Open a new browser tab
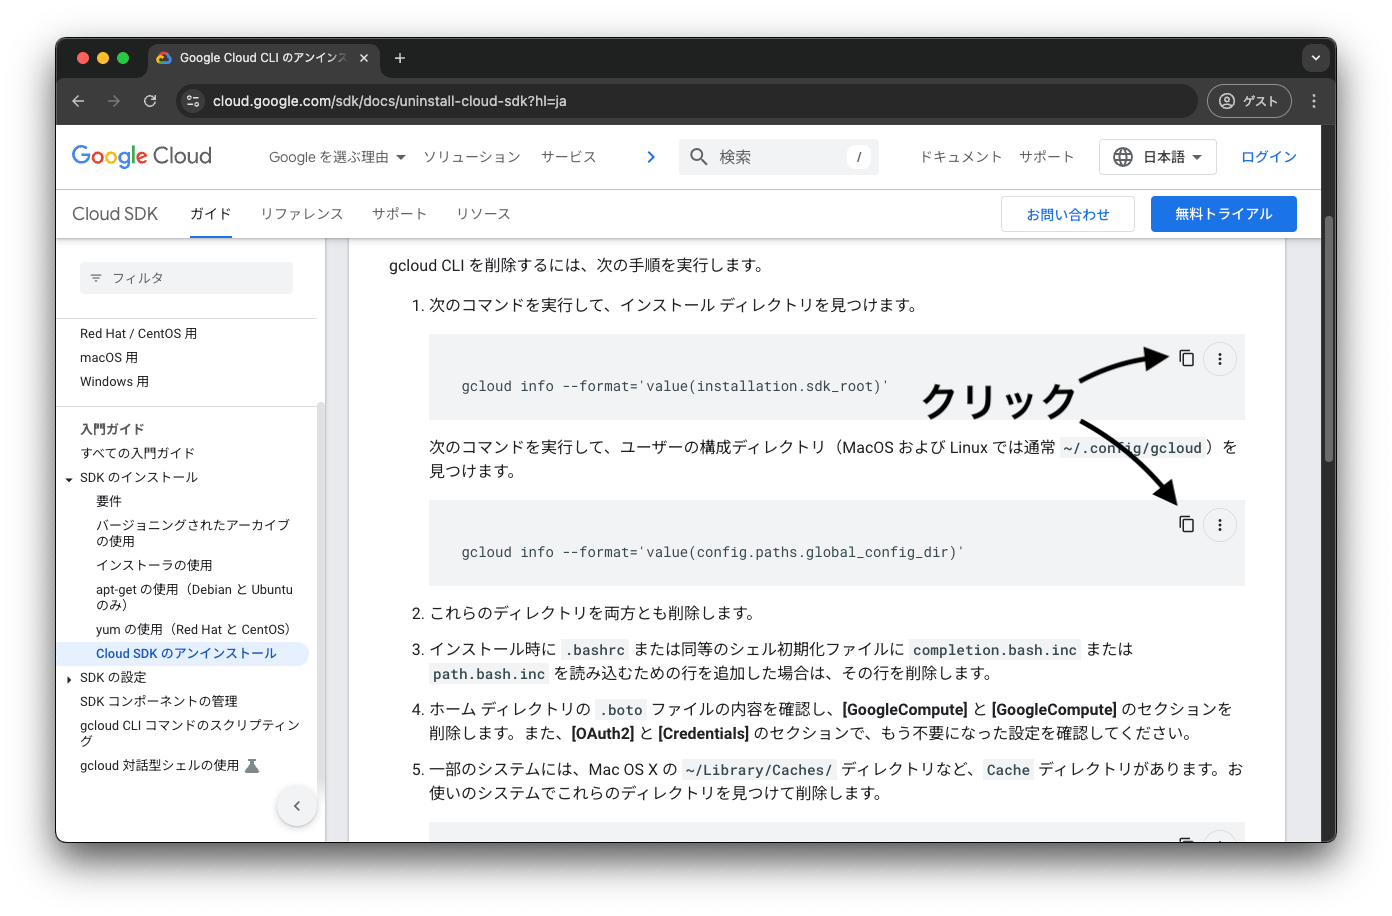The height and width of the screenshot is (916, 1392). tap(400, 58)
